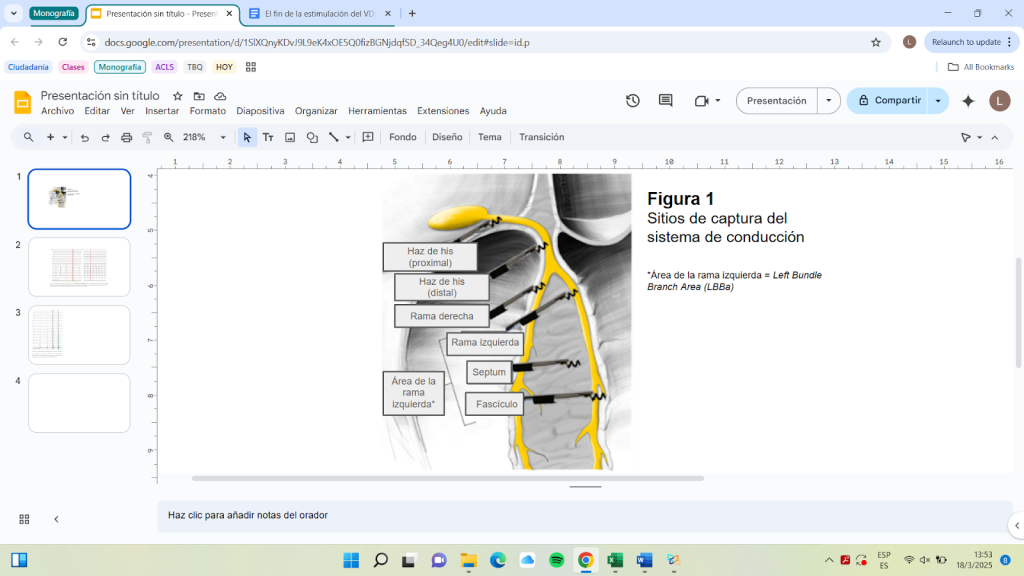Open version history clock icon
The width and height of the screenshot is (1024, 576).
[633, 101]
